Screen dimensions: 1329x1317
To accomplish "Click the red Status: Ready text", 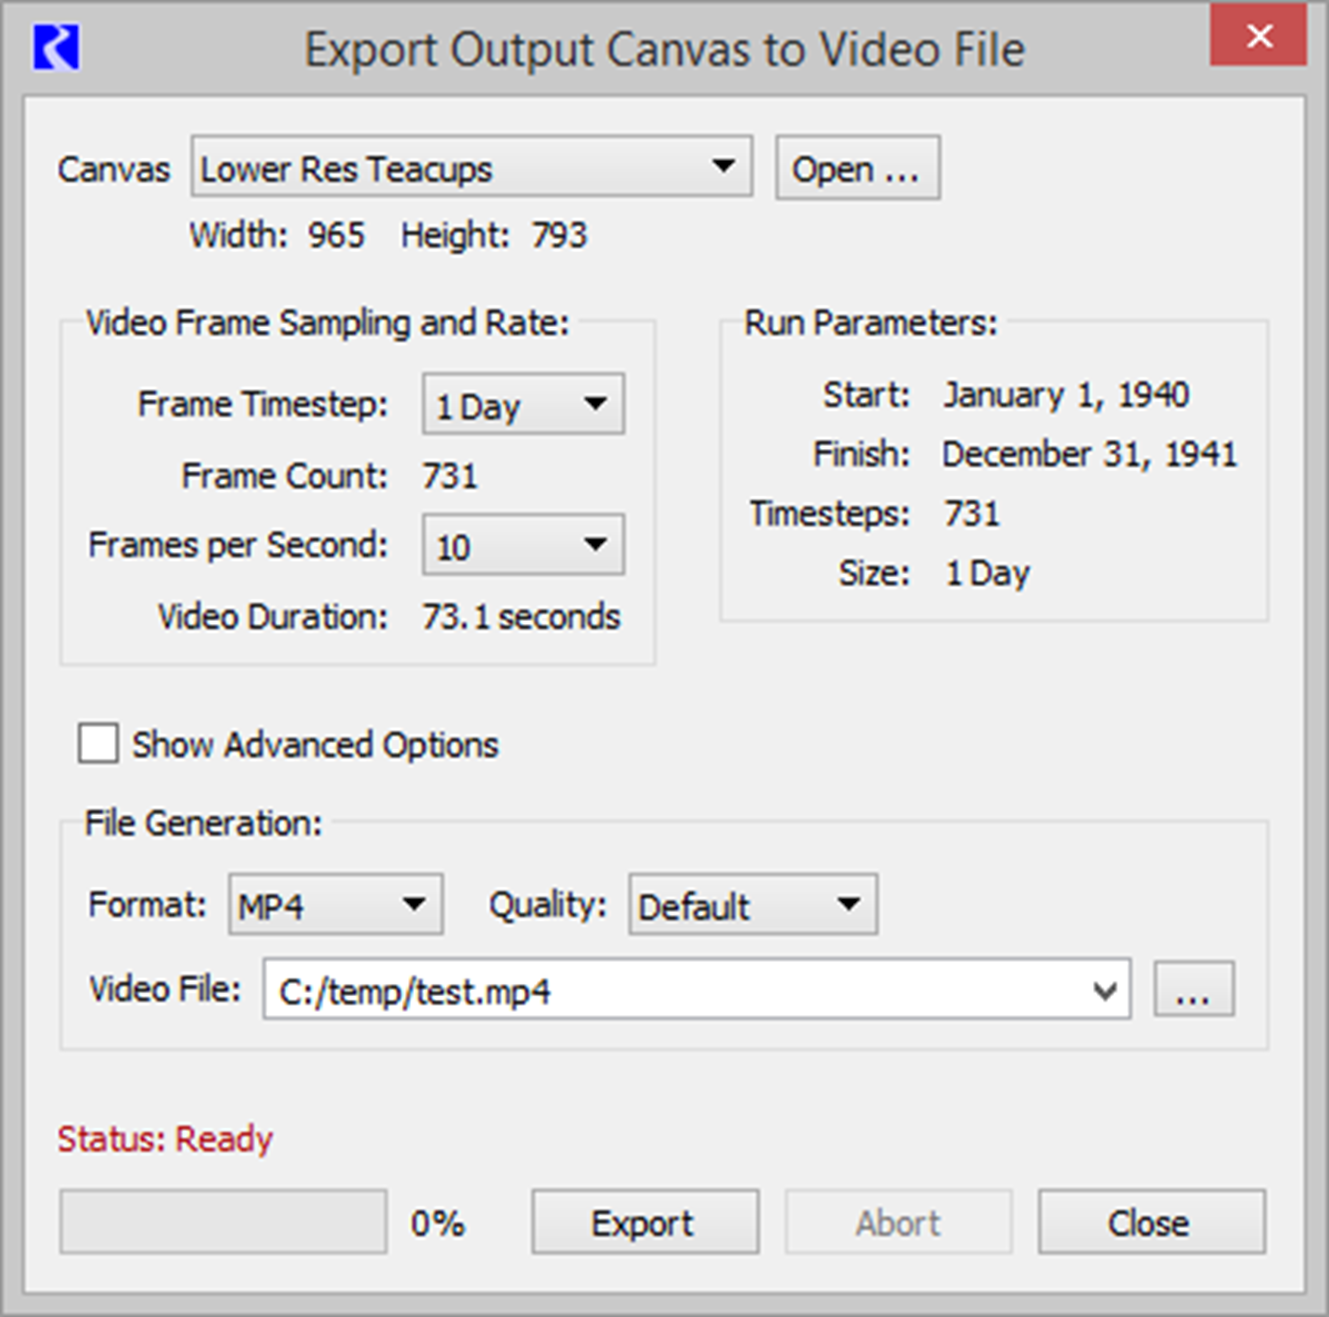I will (x=165, y=1139).
